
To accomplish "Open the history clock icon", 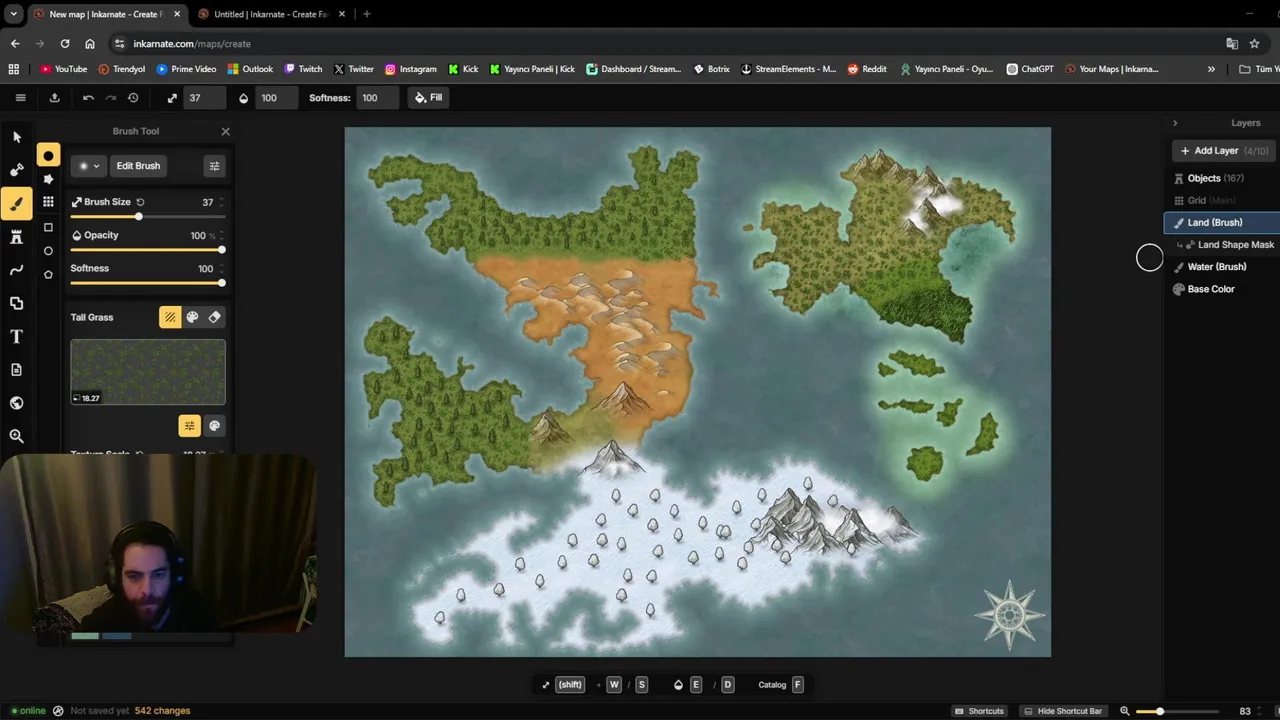I will tap(133, 98).
